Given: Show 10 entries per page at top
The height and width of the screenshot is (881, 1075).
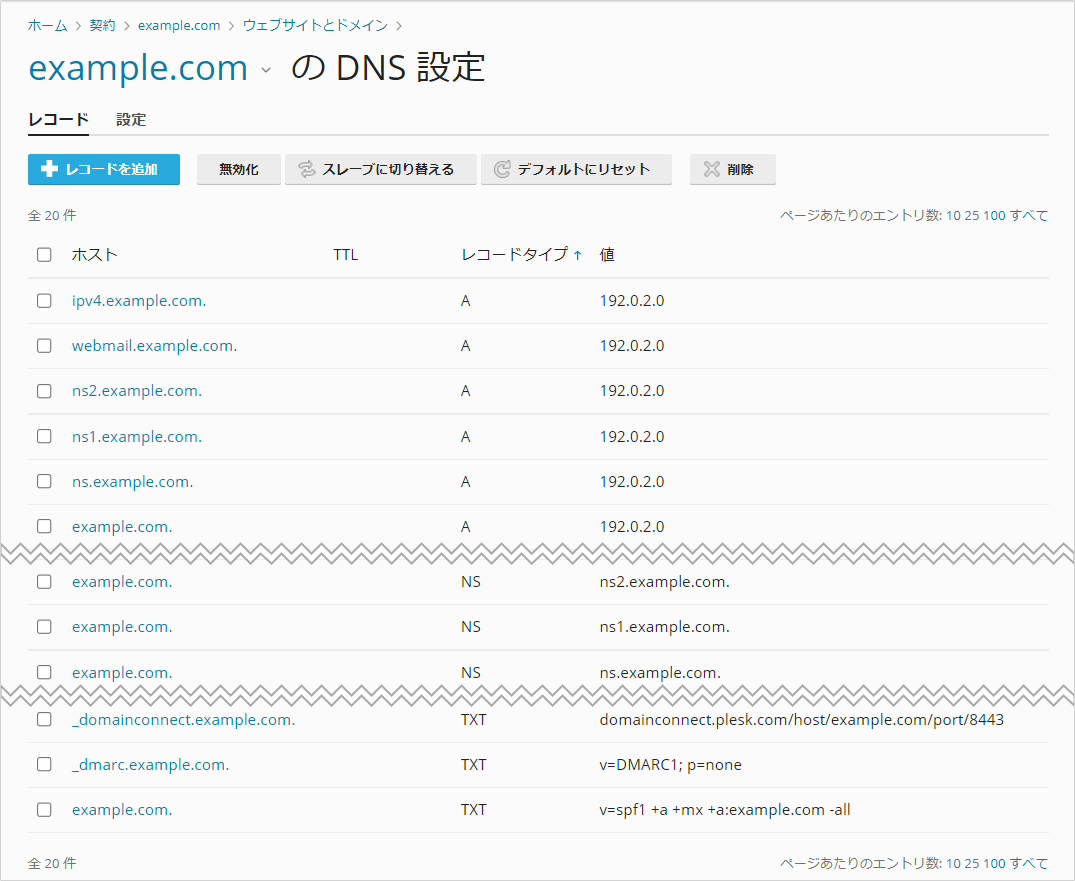Looking at the screenshot, I should point(954,215).
